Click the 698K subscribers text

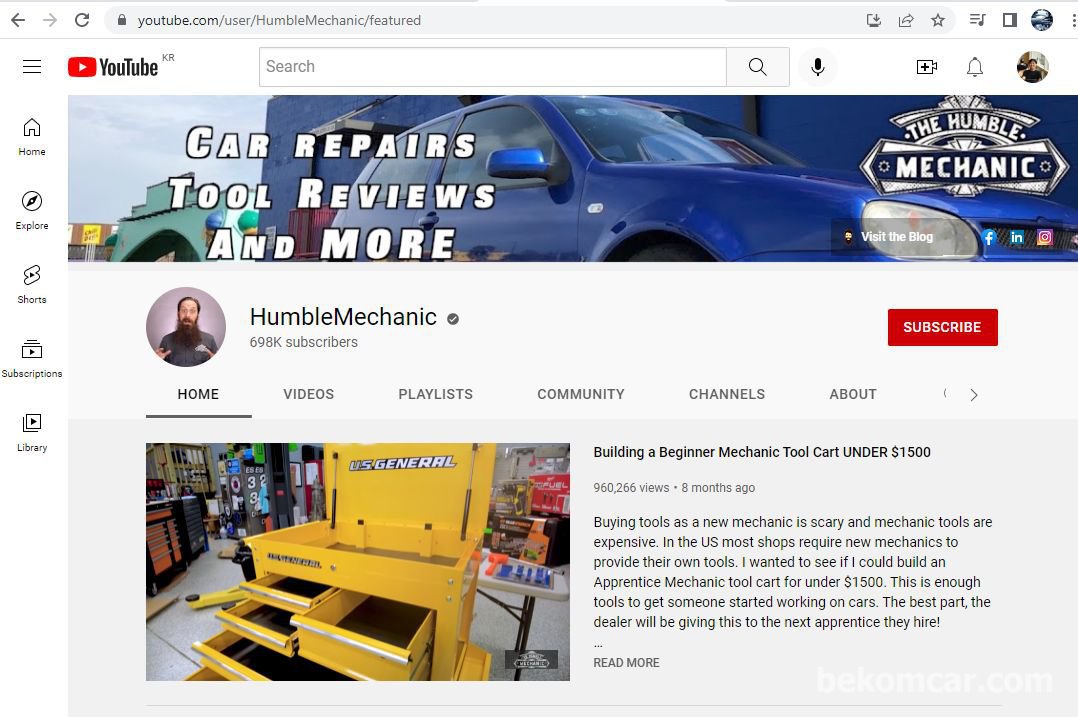click(x=303, y=342)
